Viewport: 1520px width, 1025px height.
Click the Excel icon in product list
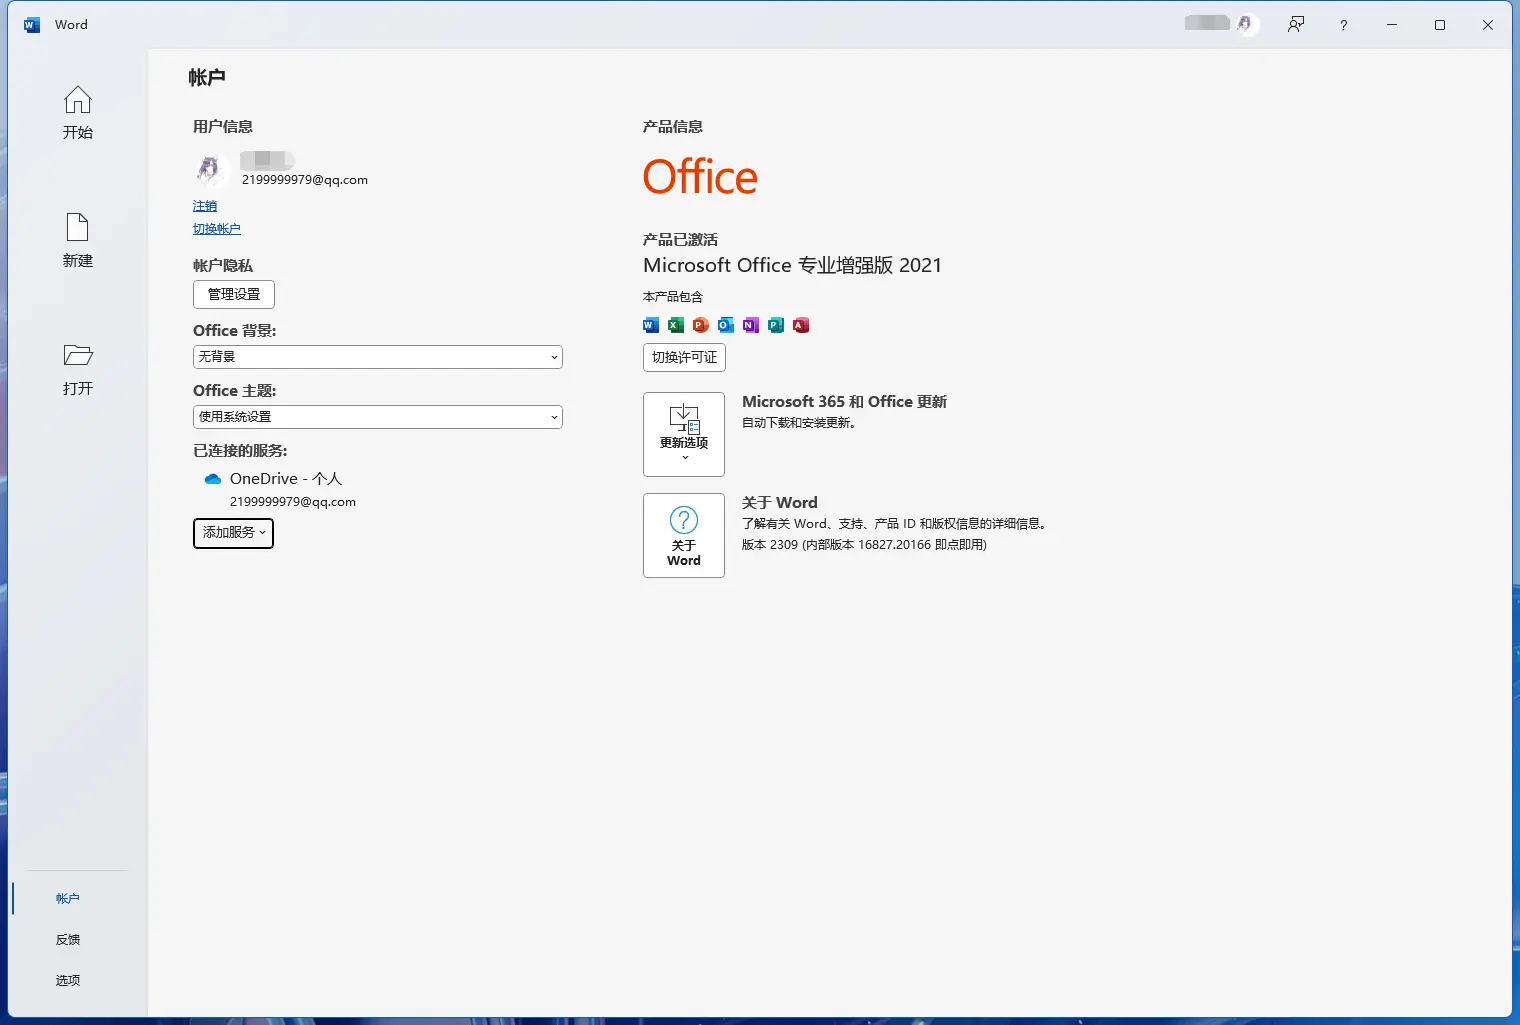pos(676,325)
